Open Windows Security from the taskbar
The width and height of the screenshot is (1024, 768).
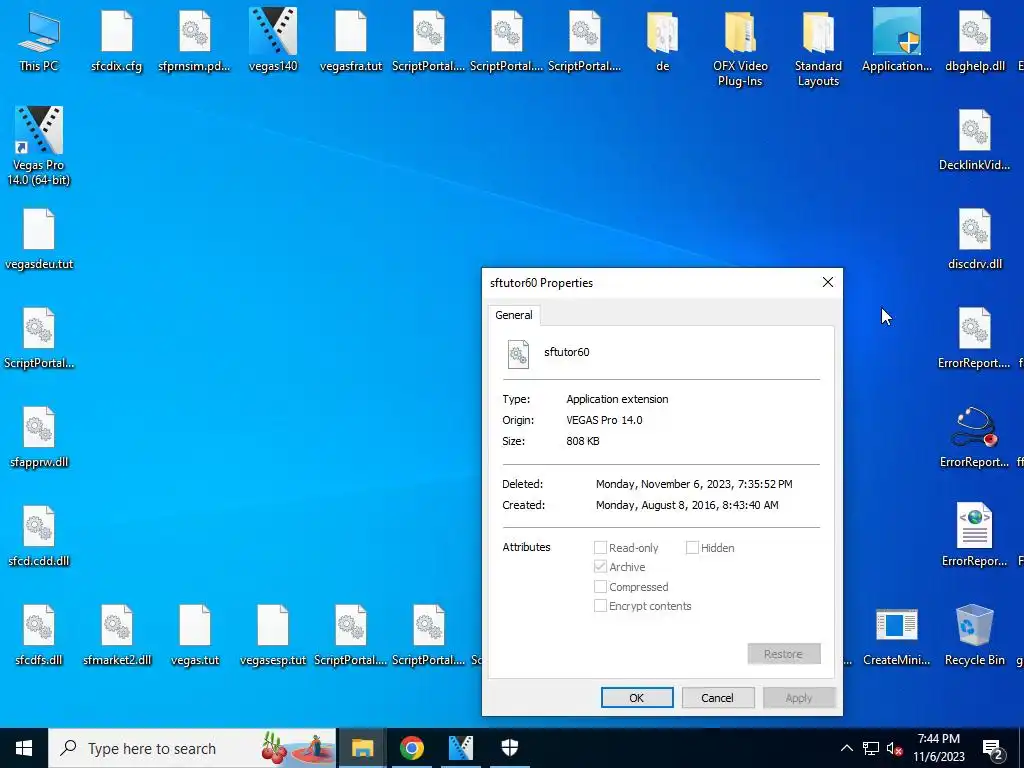pyautogui.click(x=510, y=748)
